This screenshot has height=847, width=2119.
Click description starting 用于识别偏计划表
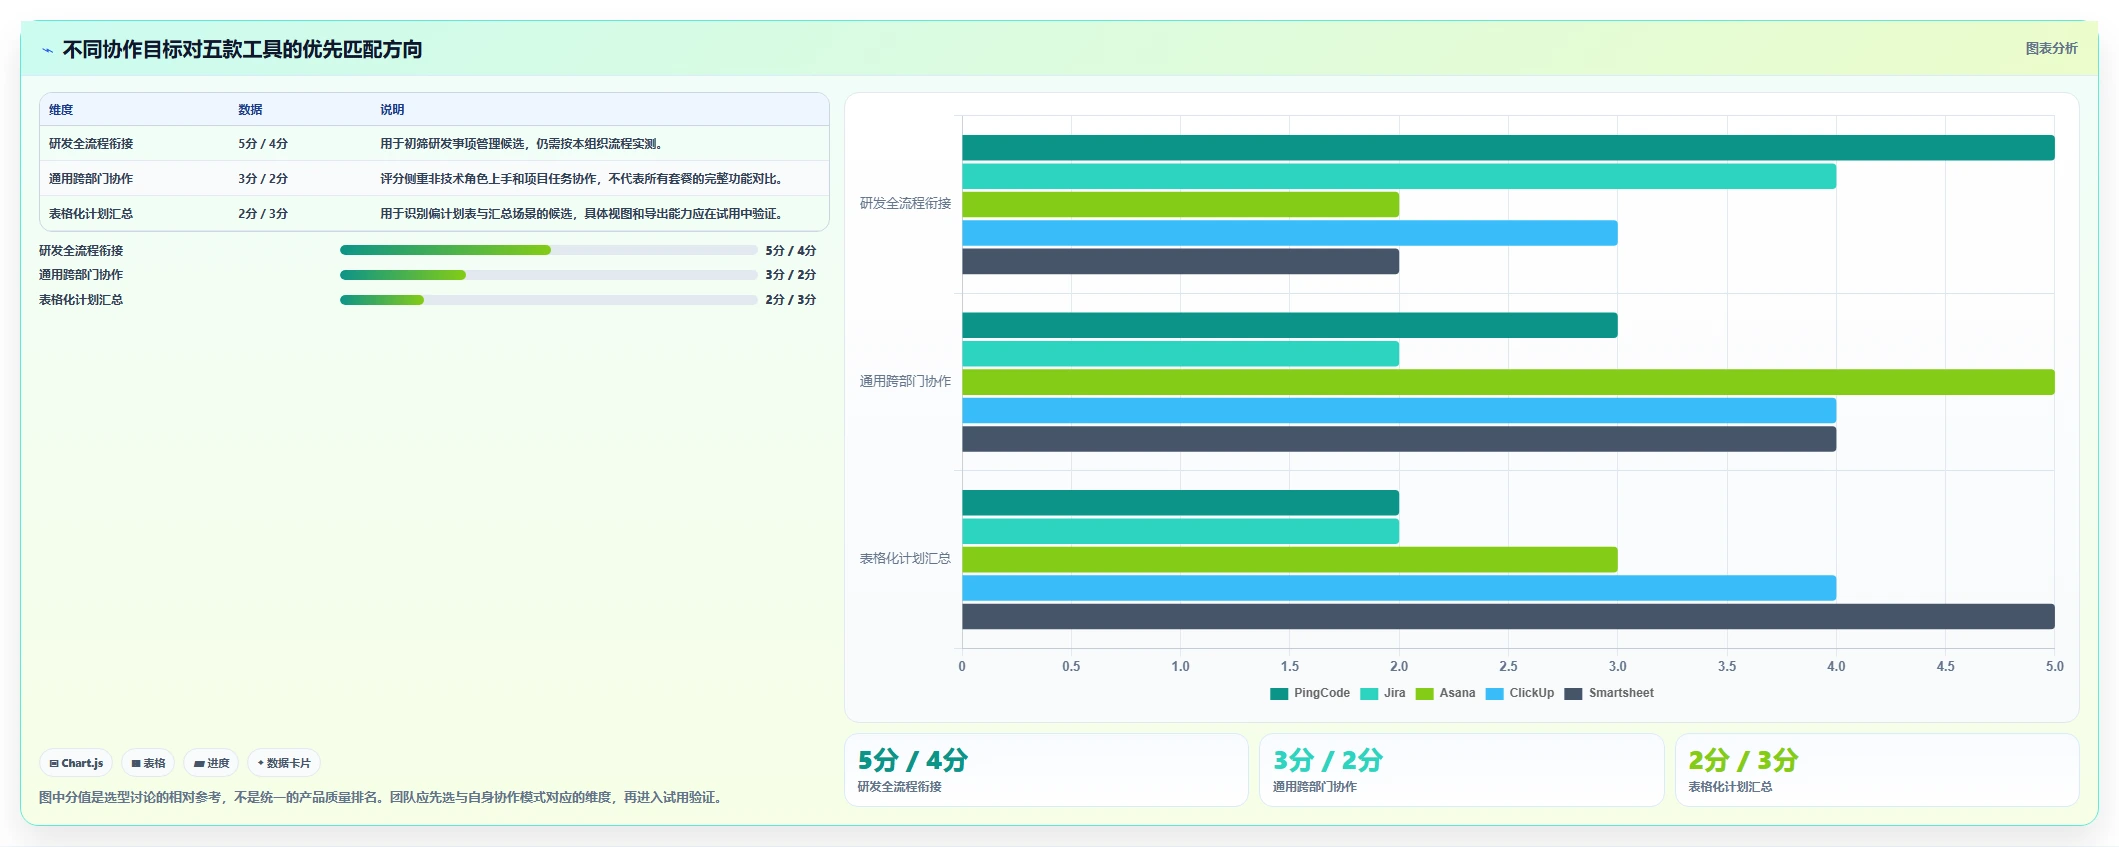point(581,214)
